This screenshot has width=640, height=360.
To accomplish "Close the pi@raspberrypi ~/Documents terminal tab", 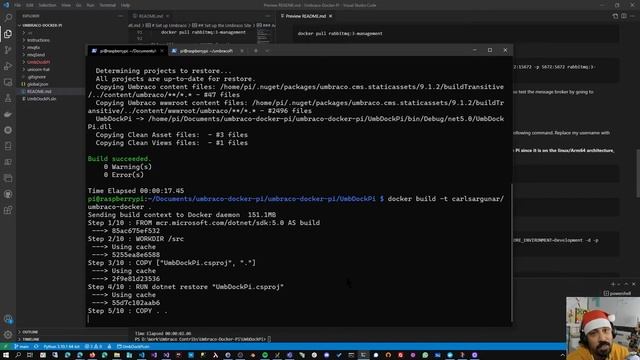I will click(x=162, y=51).
